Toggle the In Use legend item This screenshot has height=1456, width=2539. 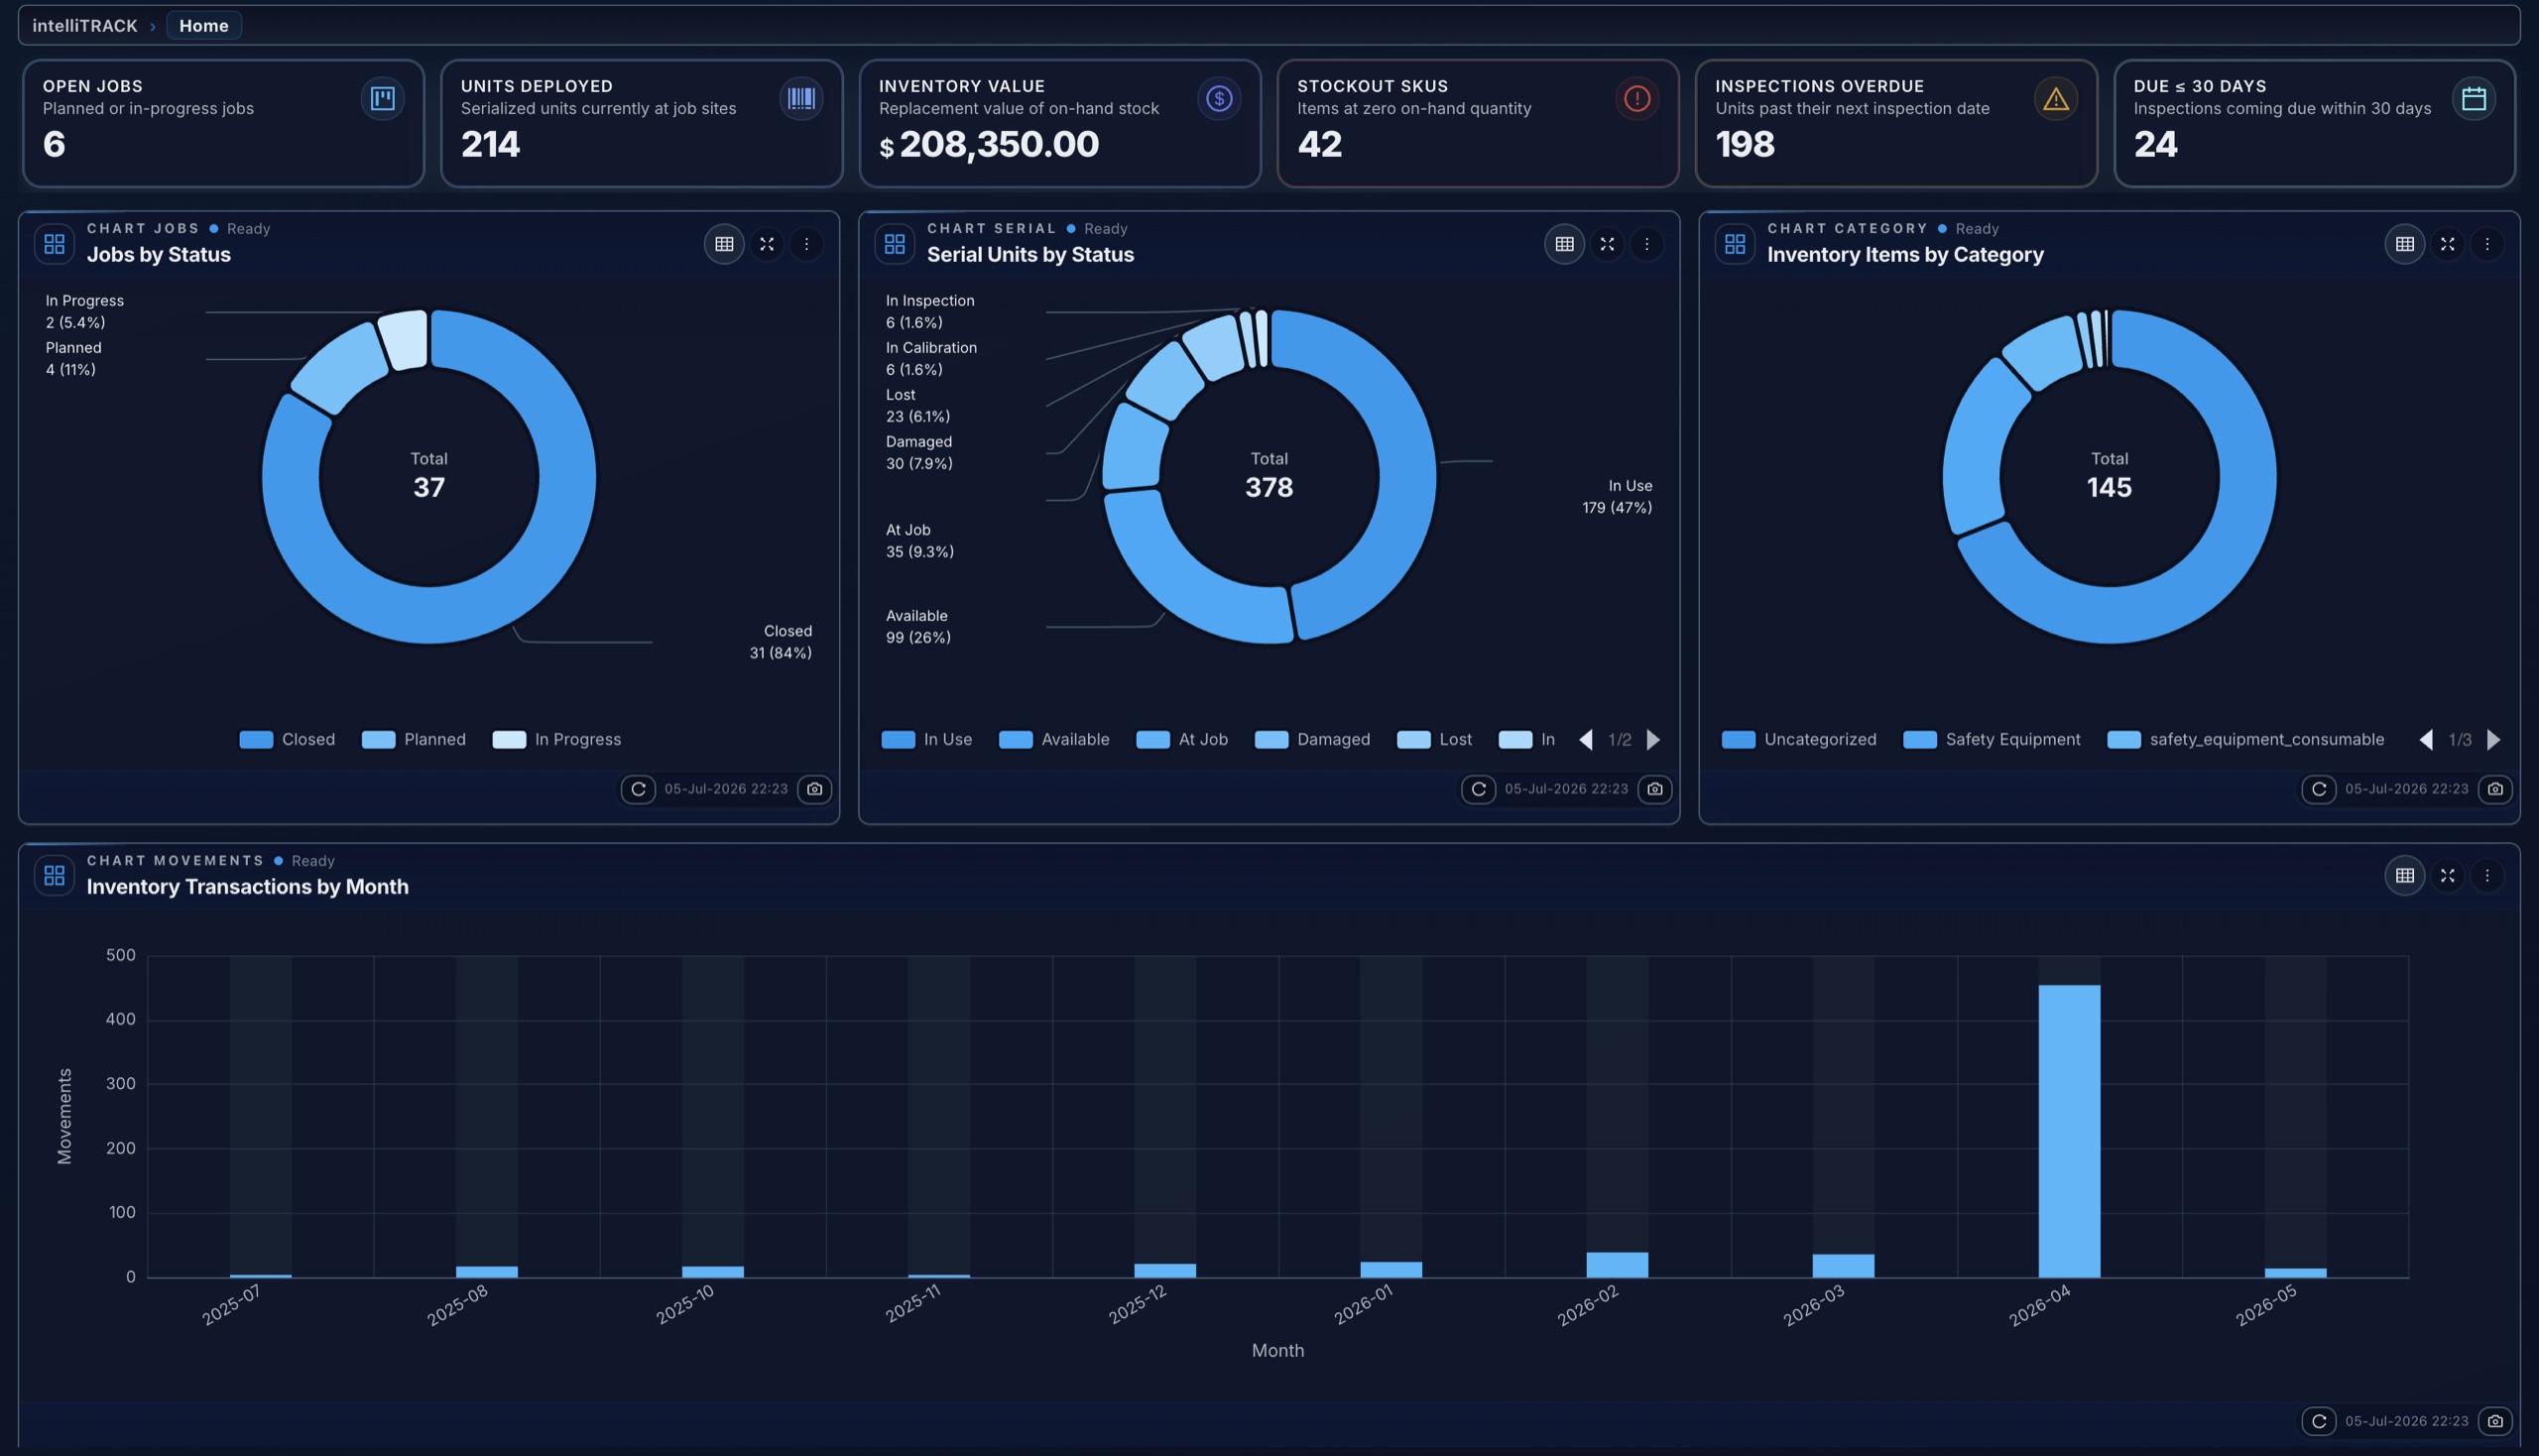(926, 739)
